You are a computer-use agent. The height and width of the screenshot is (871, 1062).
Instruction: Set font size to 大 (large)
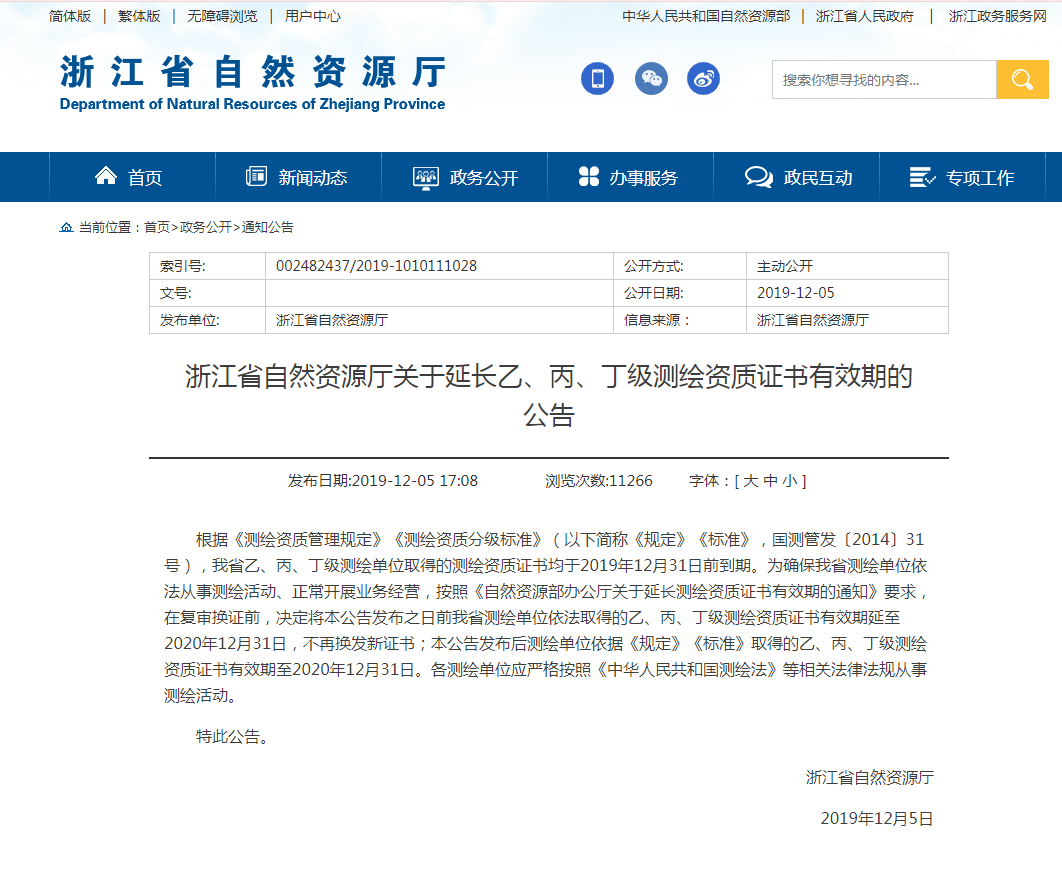(750, 481)
